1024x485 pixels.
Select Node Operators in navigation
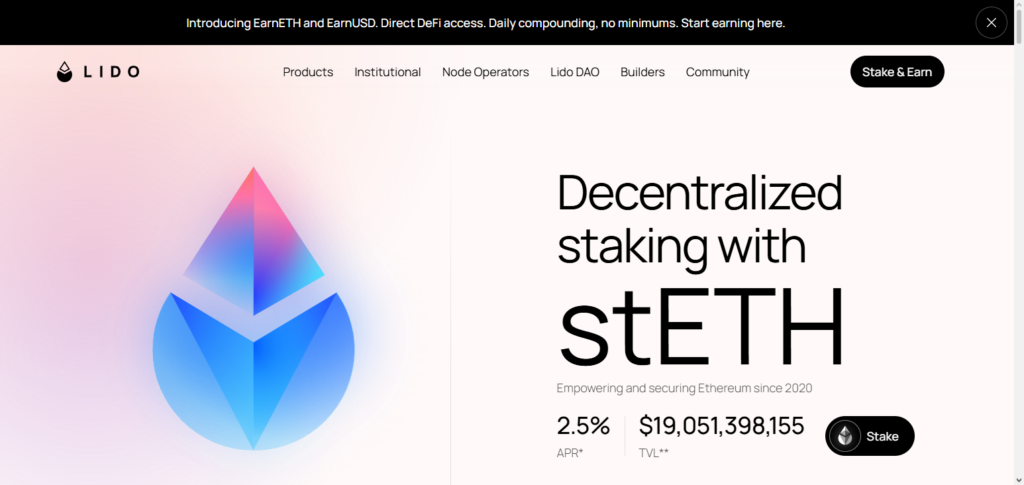point(485,72)
